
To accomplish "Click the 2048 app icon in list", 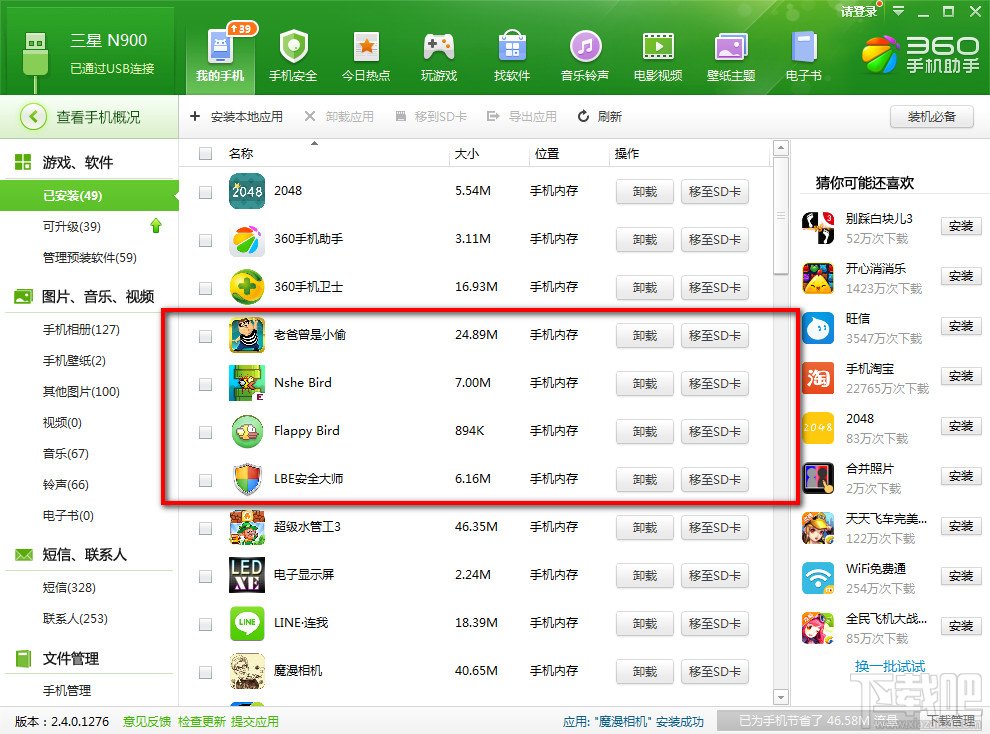I will (247, 191).
